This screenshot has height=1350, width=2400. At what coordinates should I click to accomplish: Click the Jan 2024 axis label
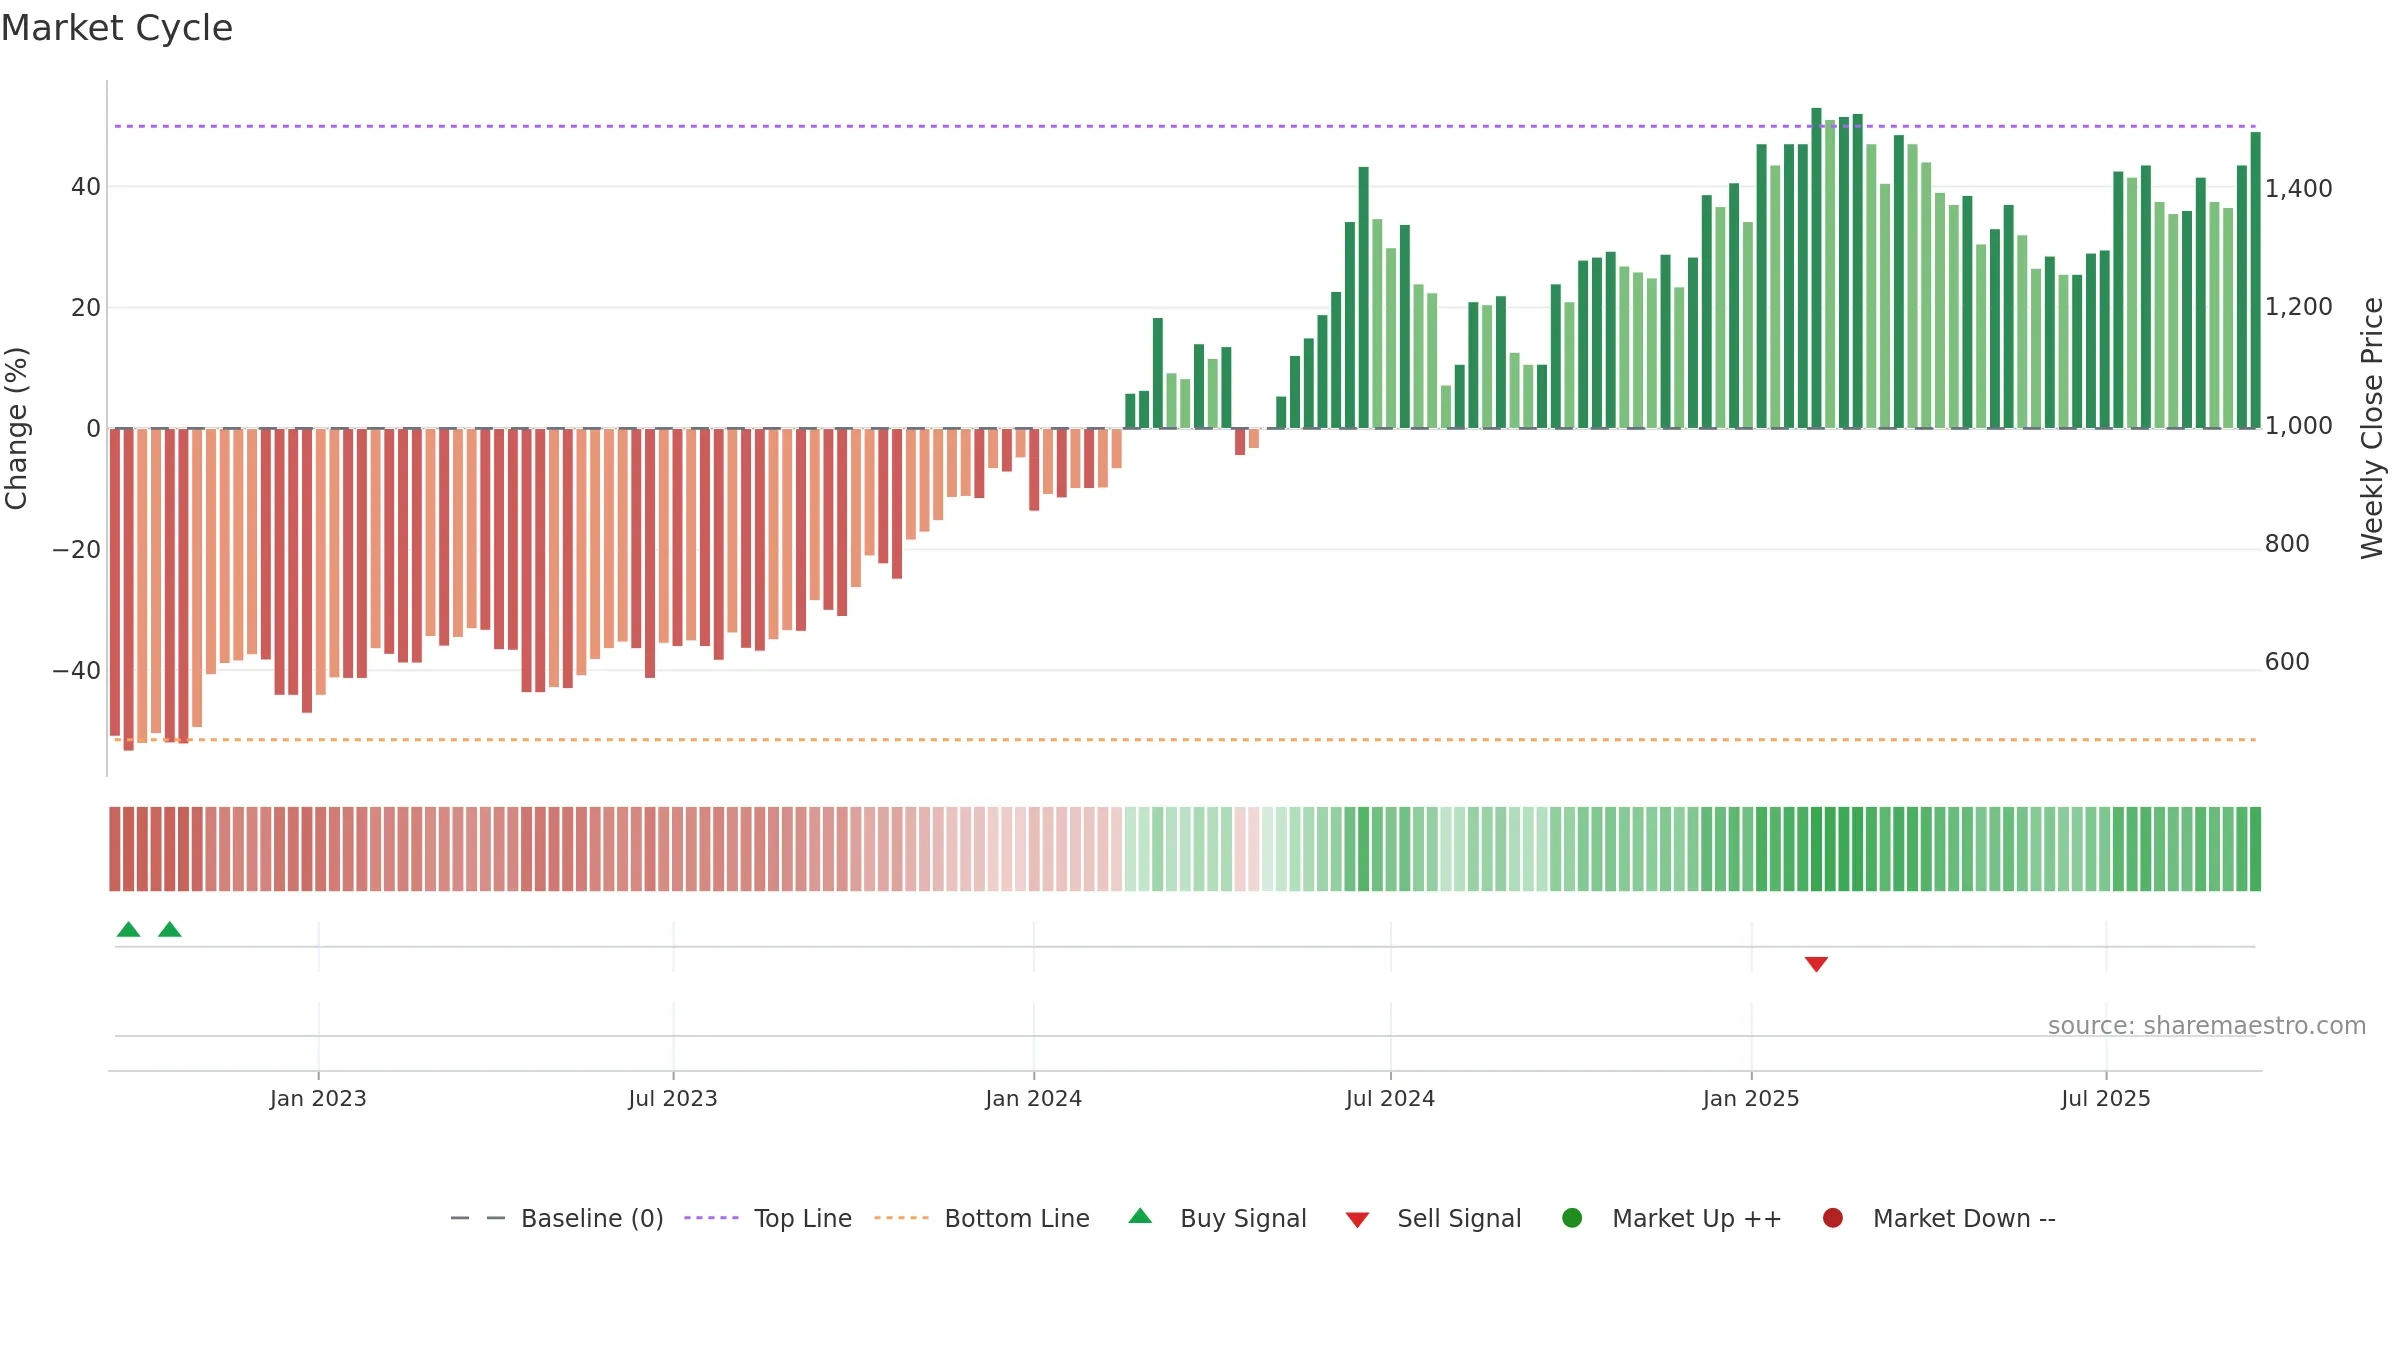[x=1033, y=1099]
